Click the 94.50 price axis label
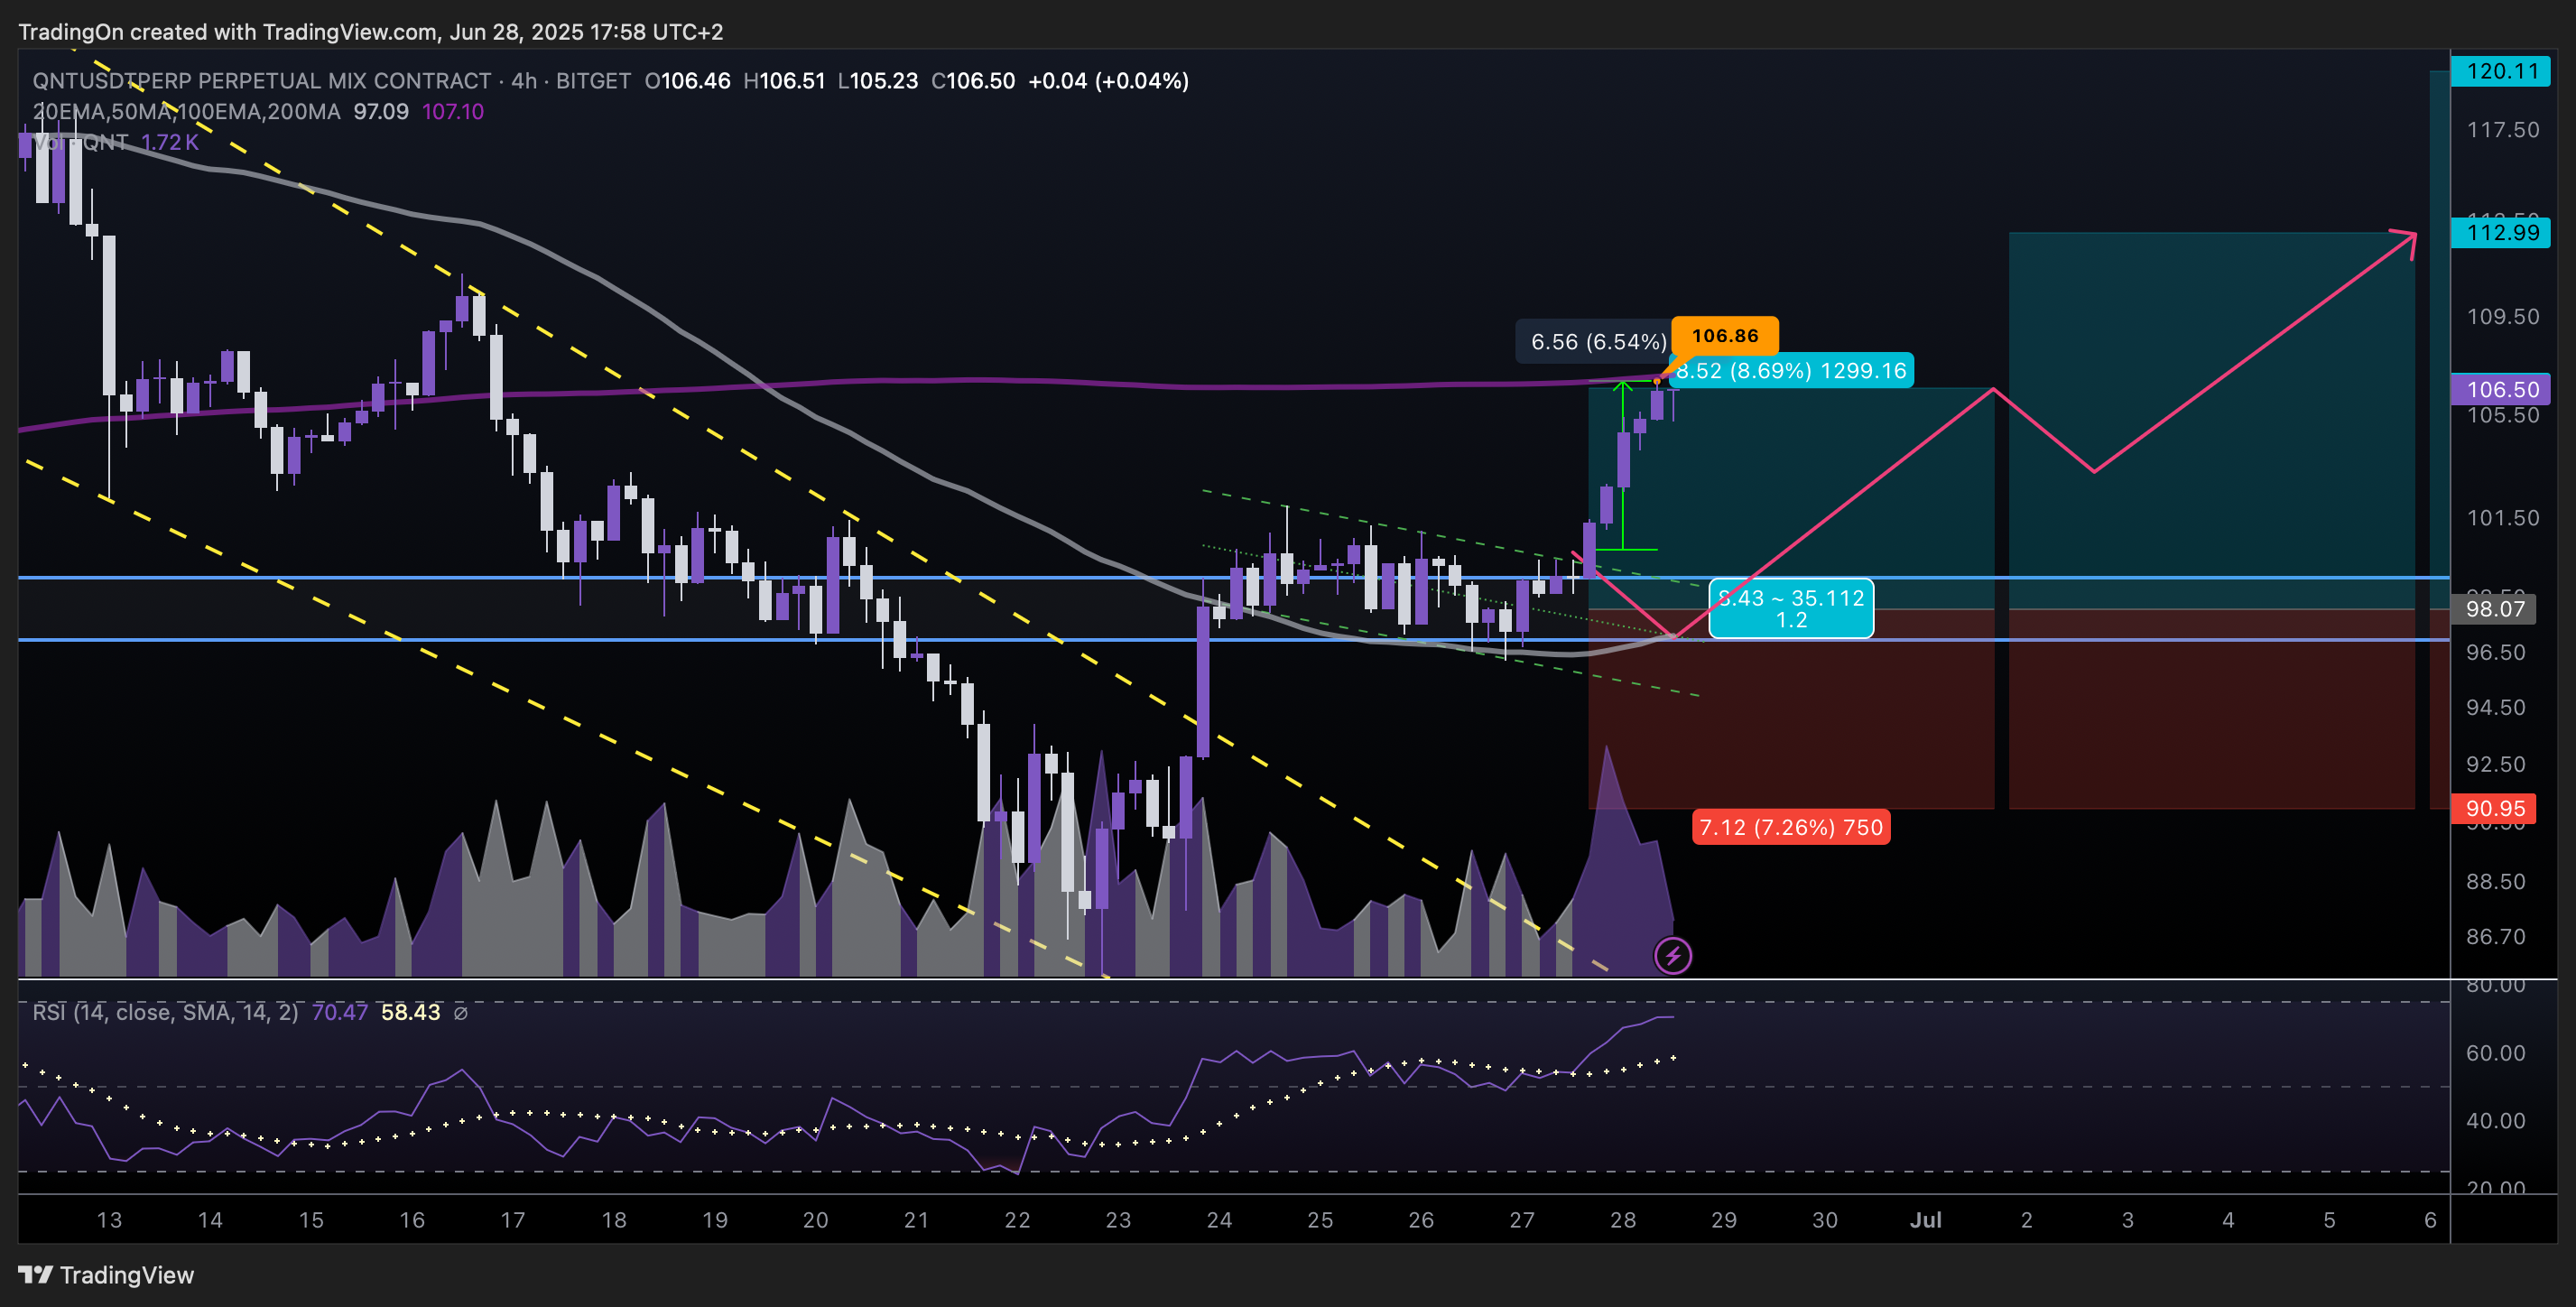Image resolution: width=2576 pixels, height=1307 pixels. (x=2495, y=708)
